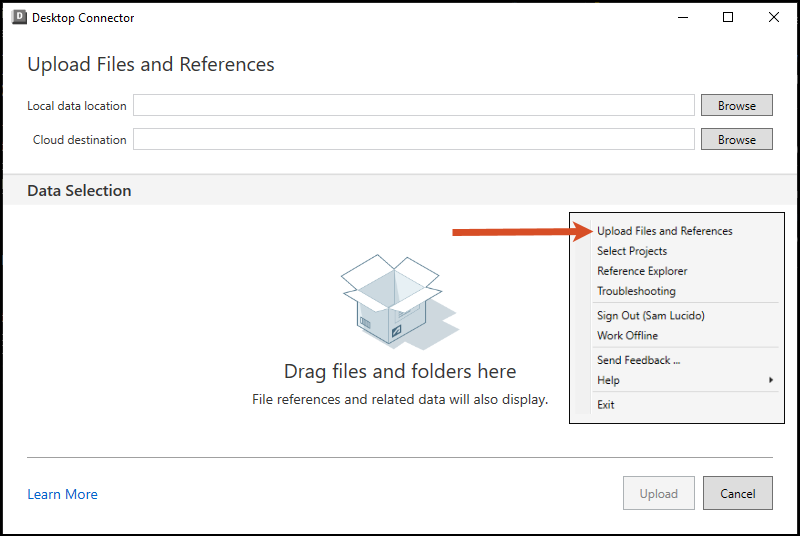The width and height of the screenshot is (800, 536).
Task: Select Work Offline menu entry
Action: tap(628, 336)
